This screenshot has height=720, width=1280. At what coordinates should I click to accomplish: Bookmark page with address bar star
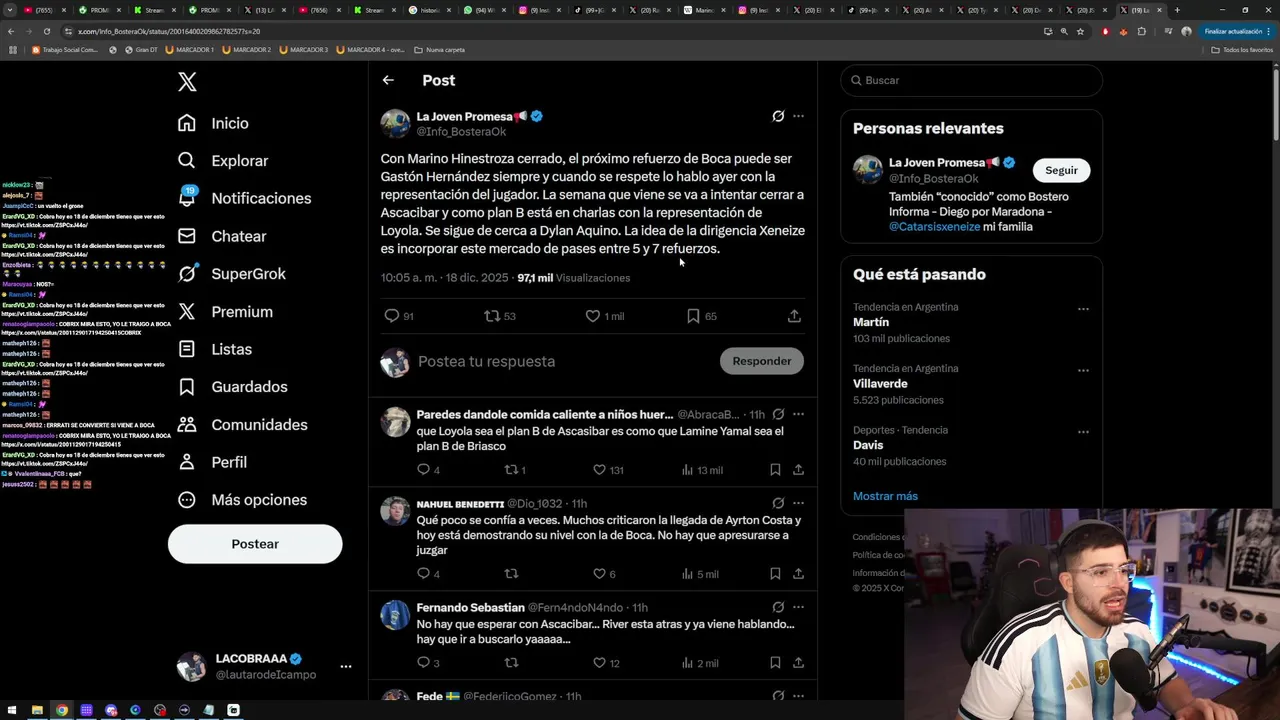pos(1080,31)
